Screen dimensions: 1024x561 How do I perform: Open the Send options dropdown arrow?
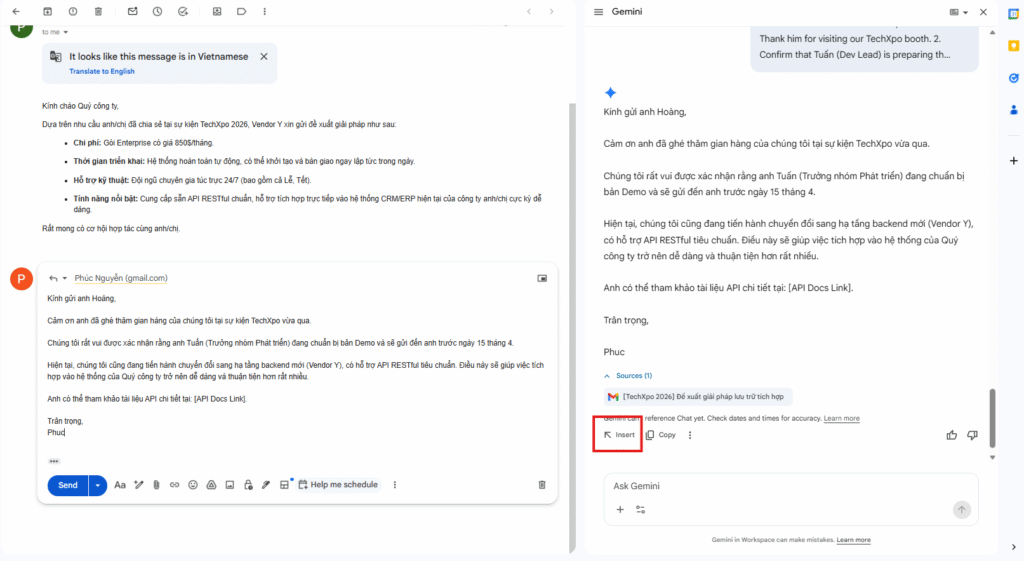pos(98,485)
